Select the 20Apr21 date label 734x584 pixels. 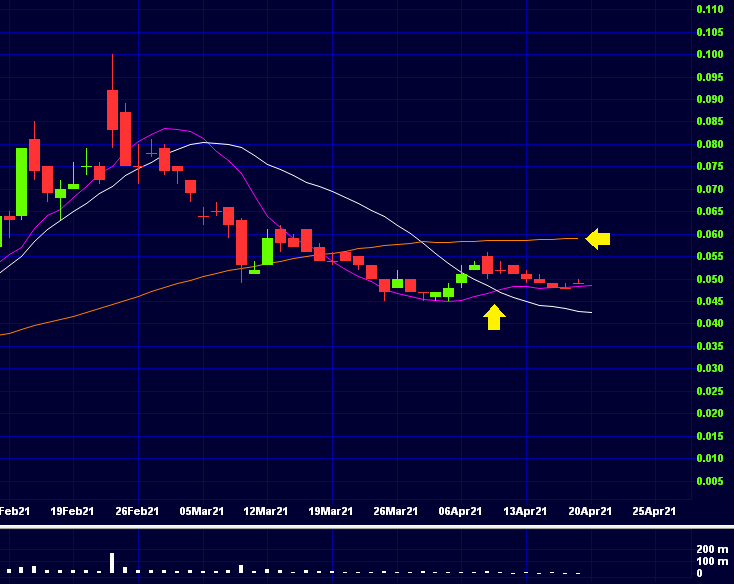tap(590, 511)
